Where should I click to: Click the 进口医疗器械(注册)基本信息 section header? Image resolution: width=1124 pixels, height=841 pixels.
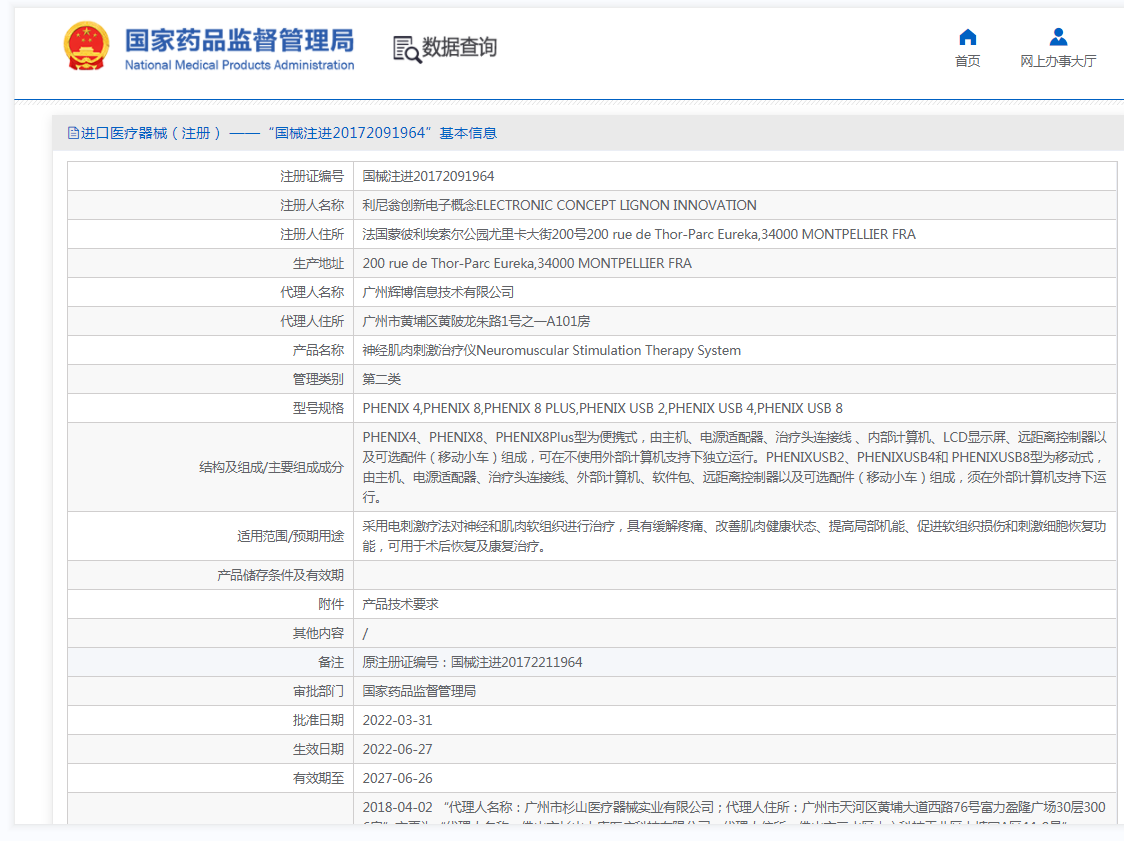288,133
